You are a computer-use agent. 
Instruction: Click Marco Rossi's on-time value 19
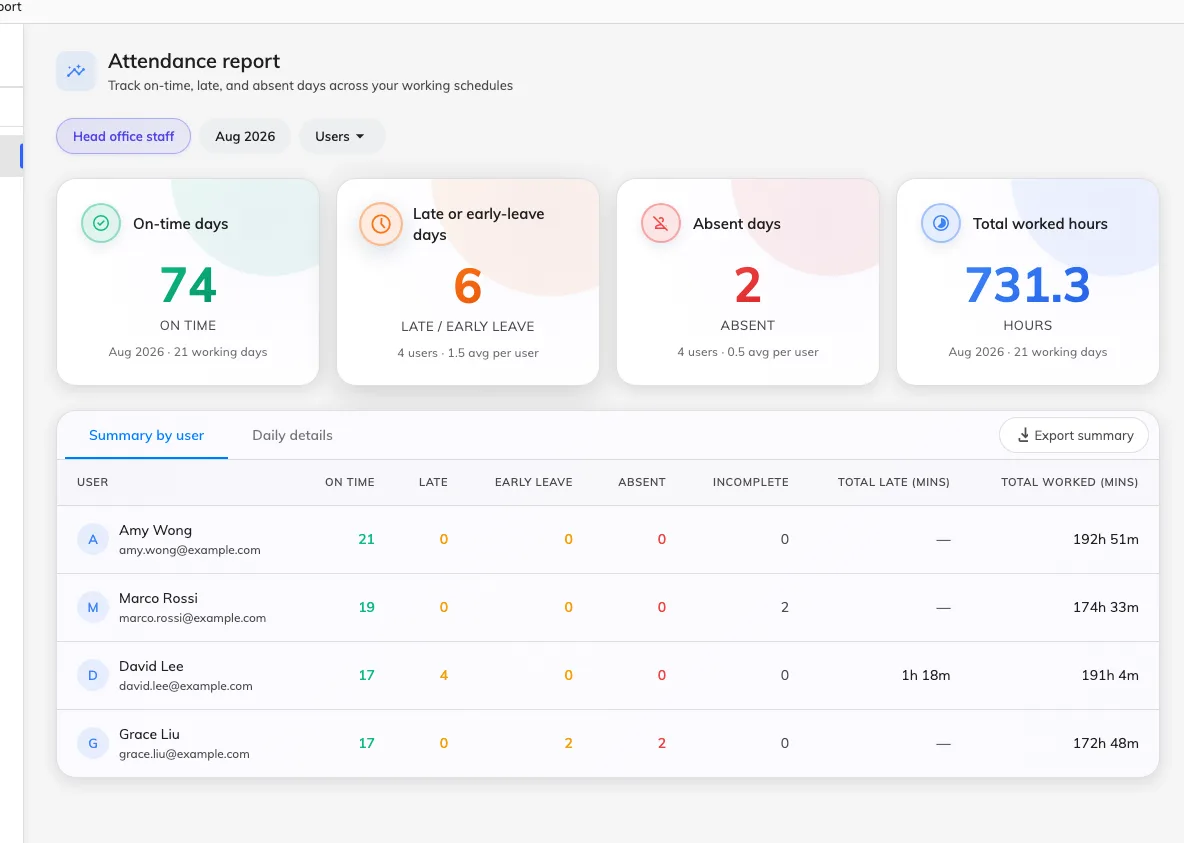(366, 607)
